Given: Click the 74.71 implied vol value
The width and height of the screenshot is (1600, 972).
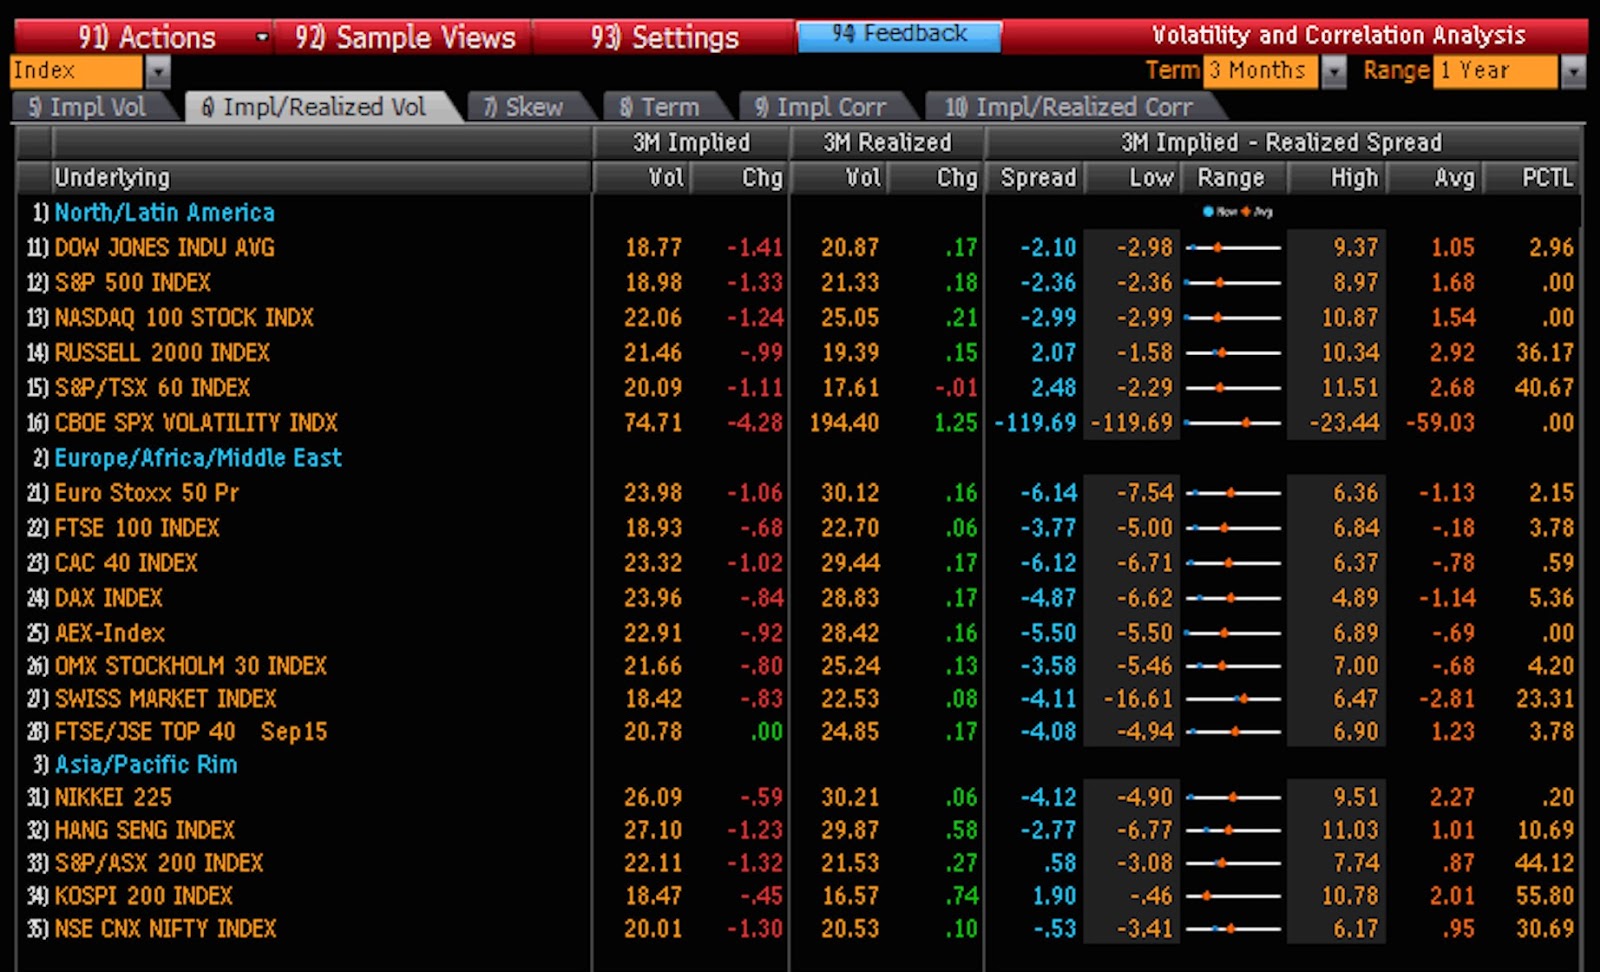Looking at the screenshot, I should (x=653, y=422).
